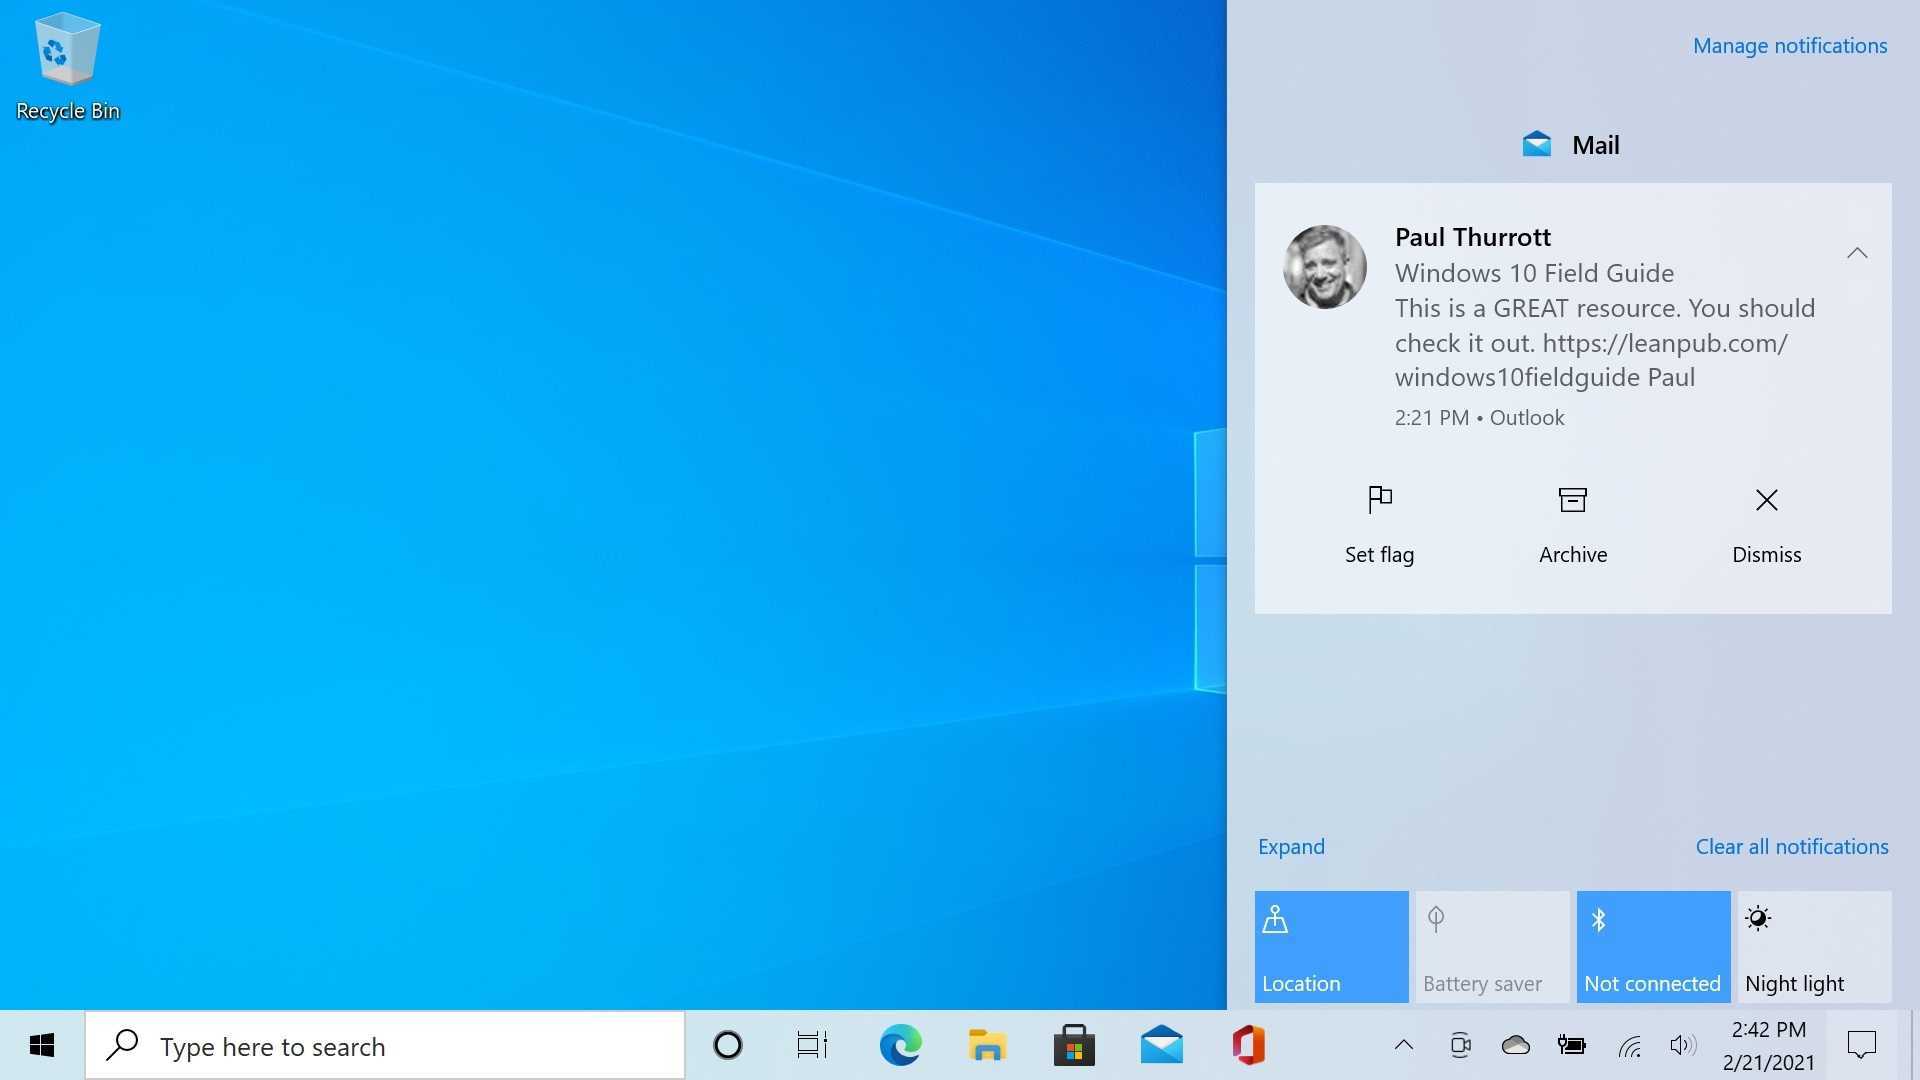Toggle the Location quick action tile
This screenshot has width=1920, height=1080.
point(1331,946)
